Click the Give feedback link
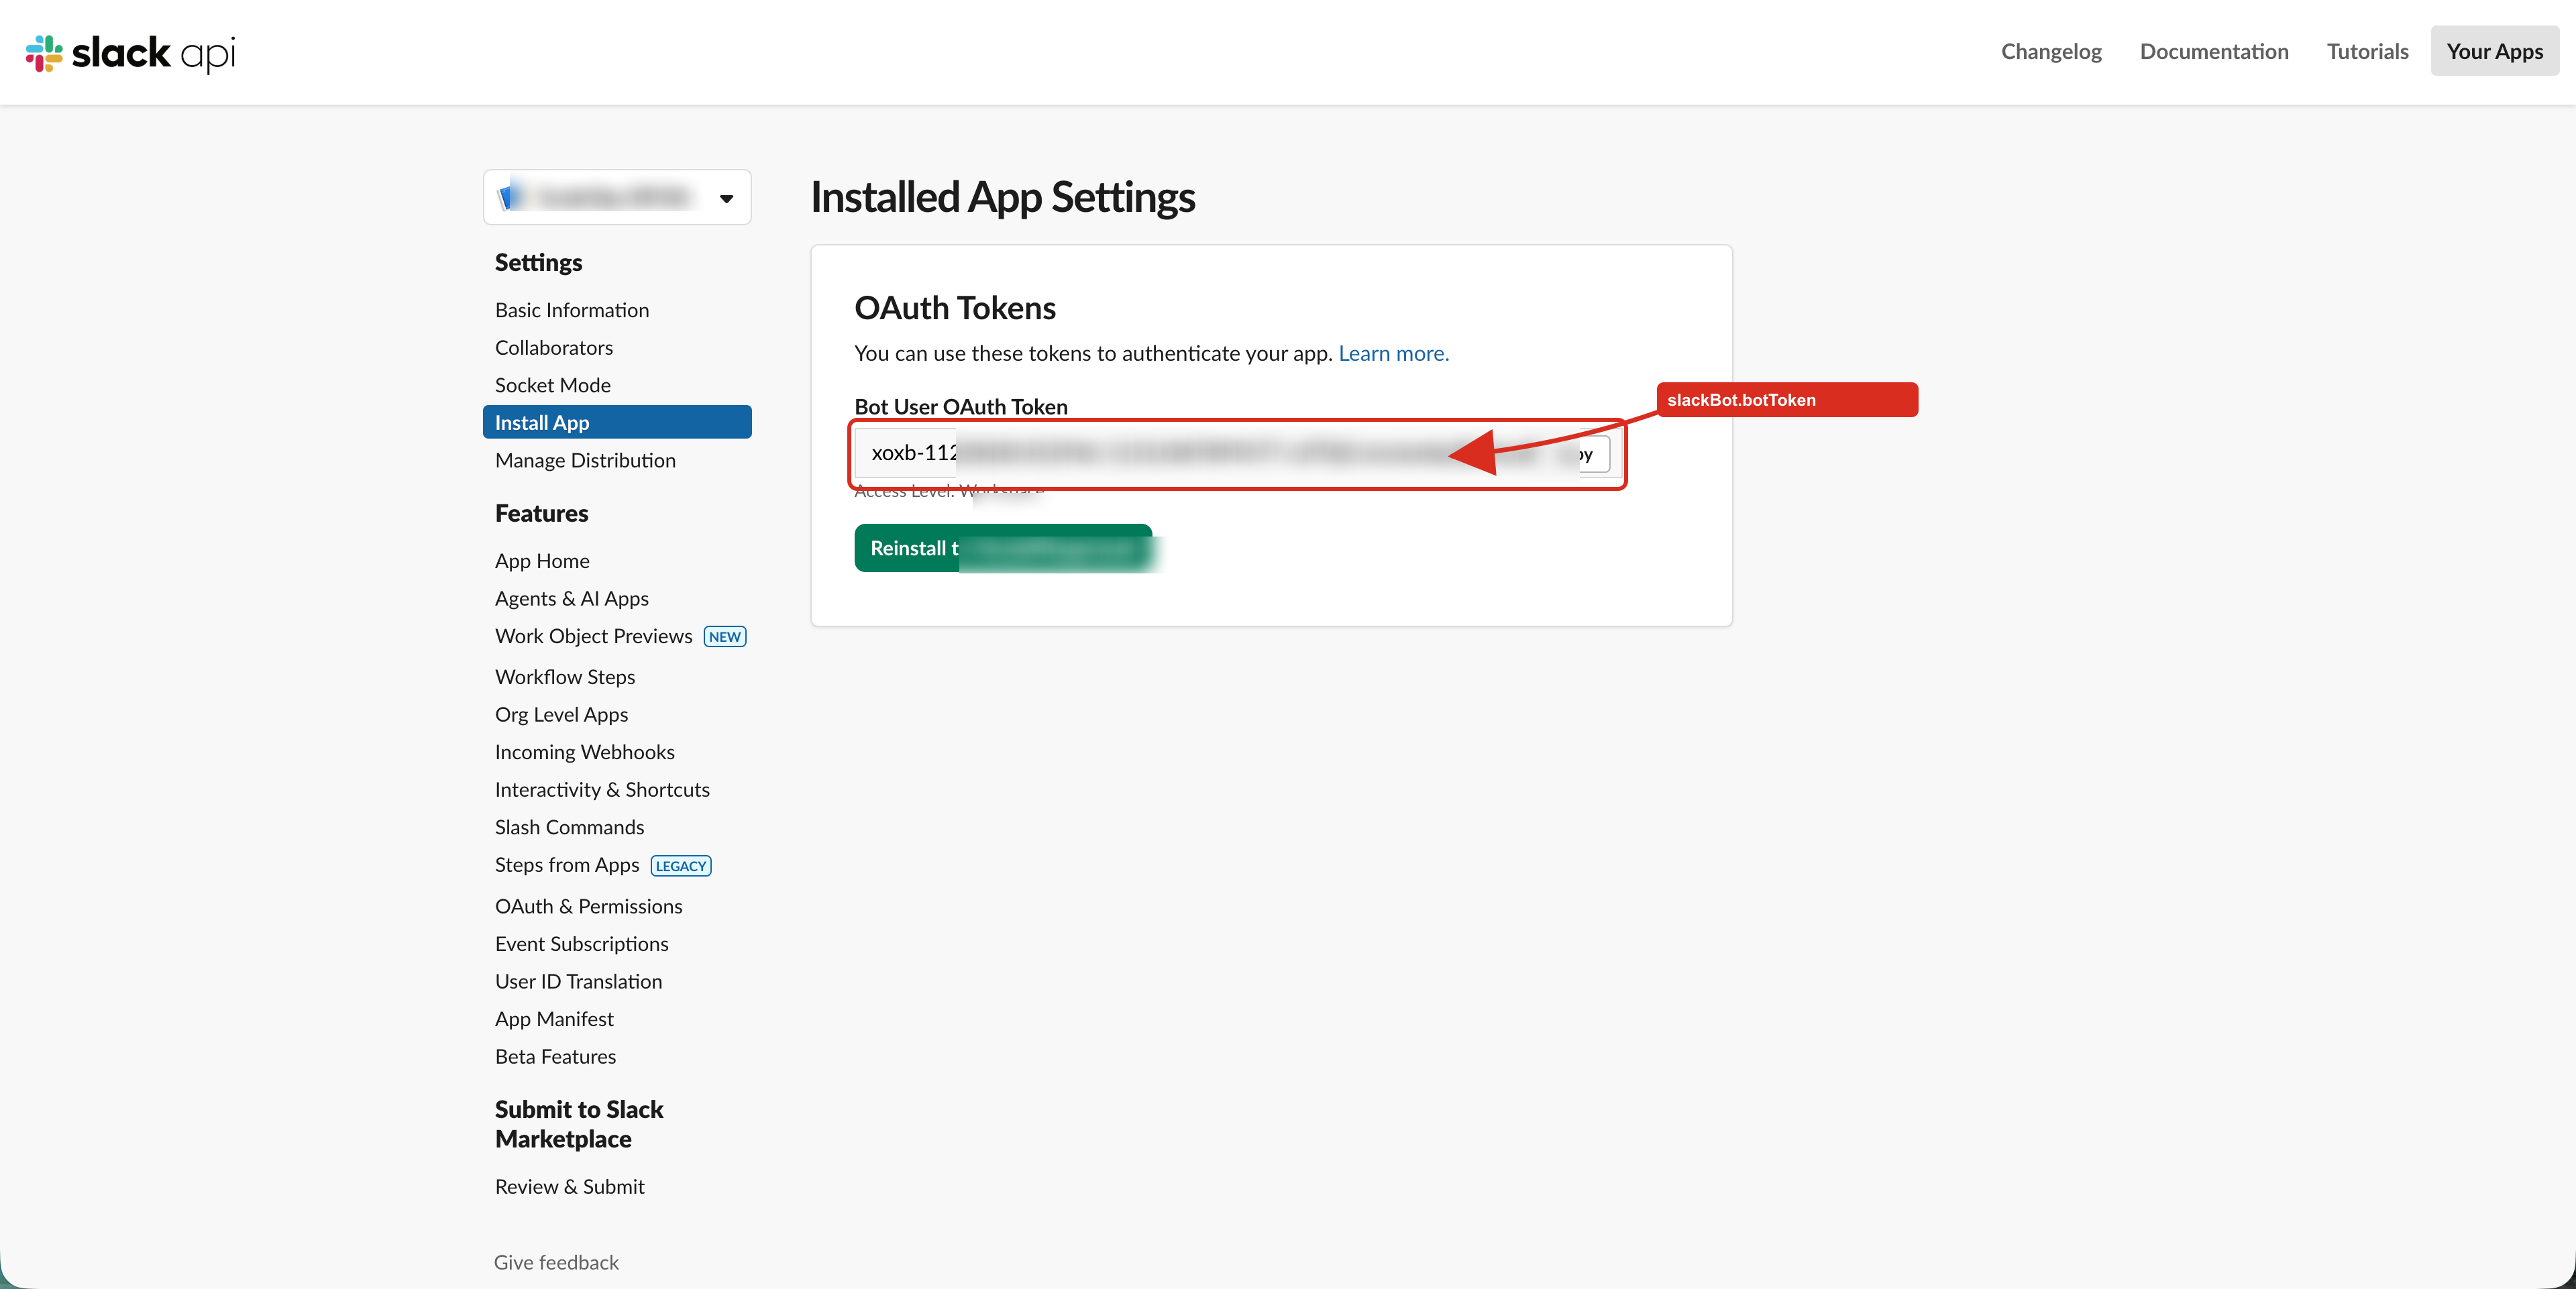The image size is (2576, 1289). 556,1262
